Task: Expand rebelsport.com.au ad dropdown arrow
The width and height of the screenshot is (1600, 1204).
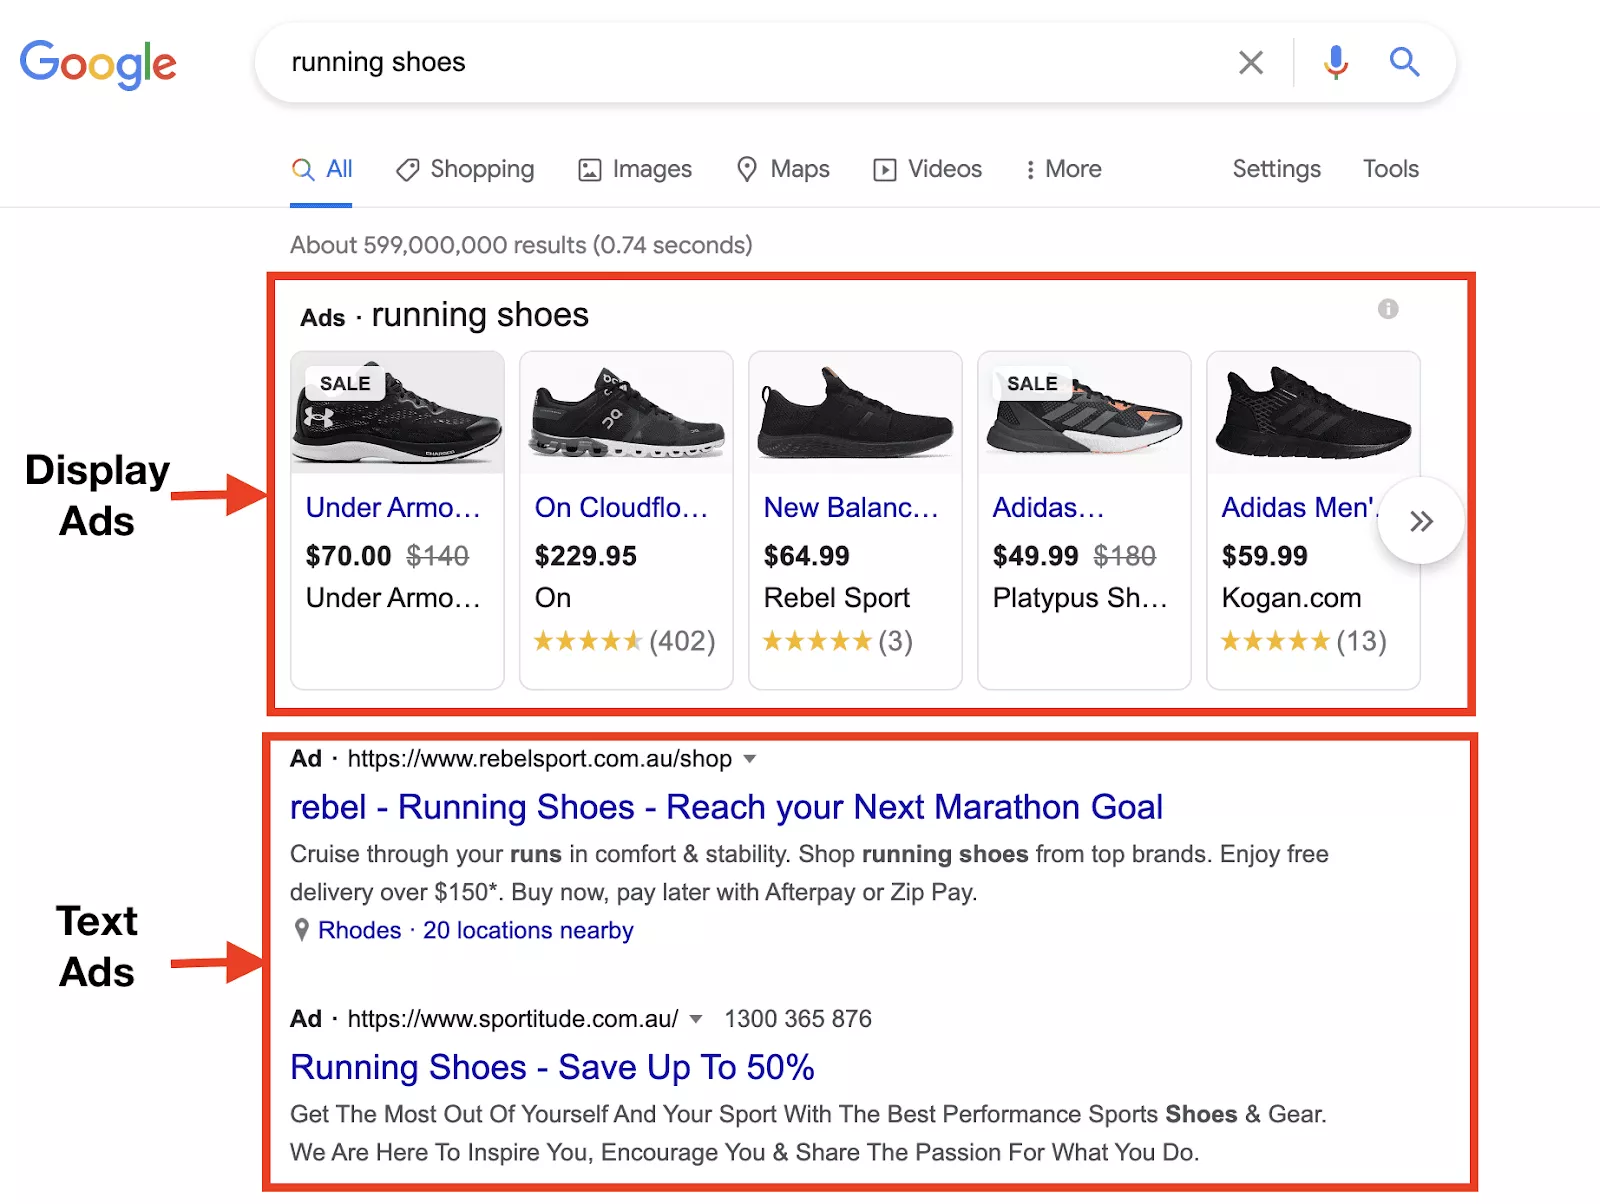Action: pos(750,759)
